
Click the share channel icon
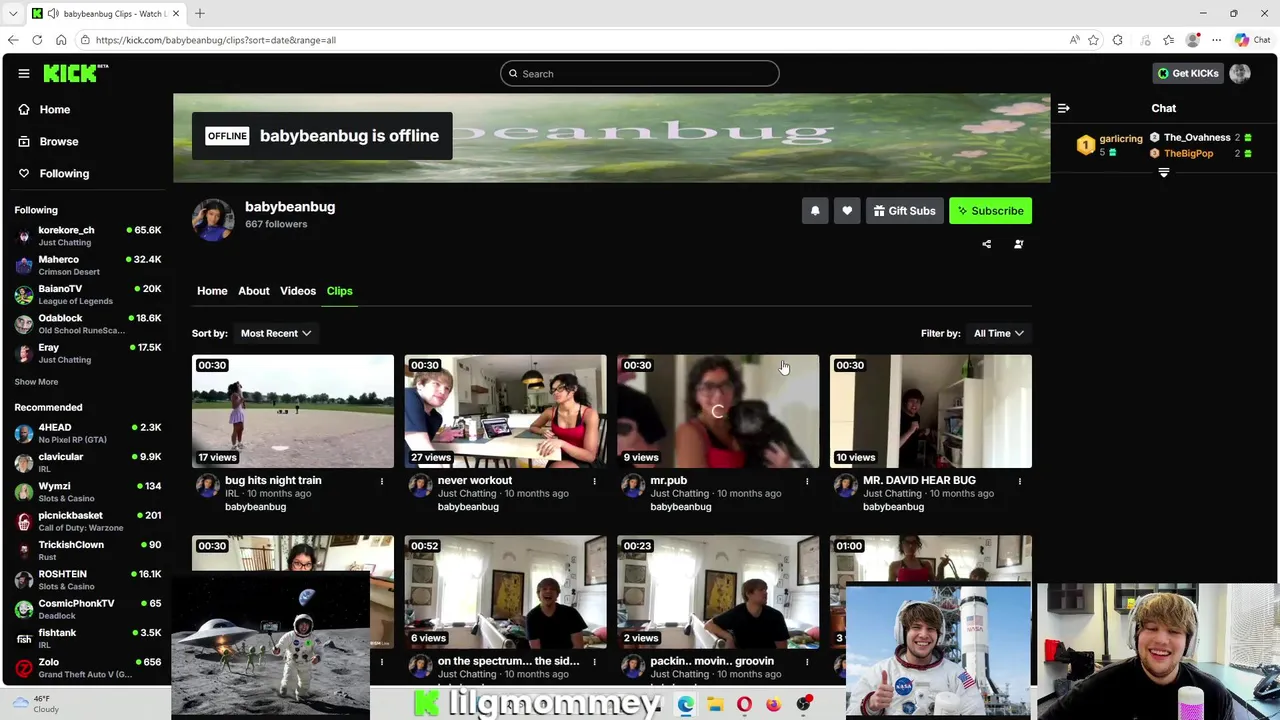pyautogui.click(x=986, y=244)
